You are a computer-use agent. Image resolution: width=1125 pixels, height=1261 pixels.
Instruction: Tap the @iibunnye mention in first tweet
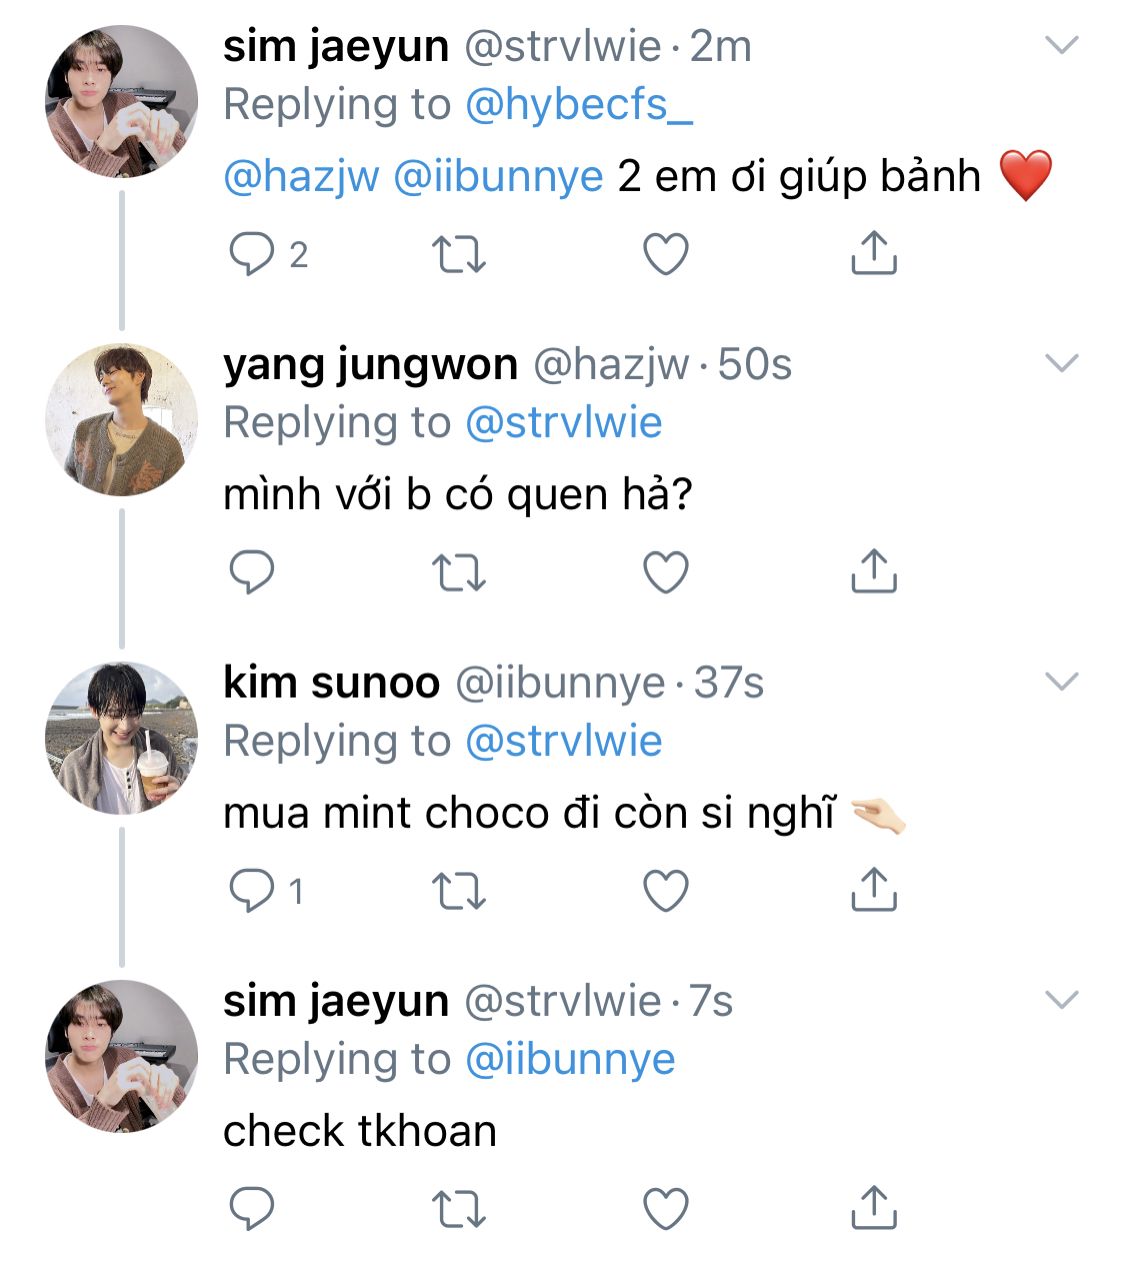(498, 177)
